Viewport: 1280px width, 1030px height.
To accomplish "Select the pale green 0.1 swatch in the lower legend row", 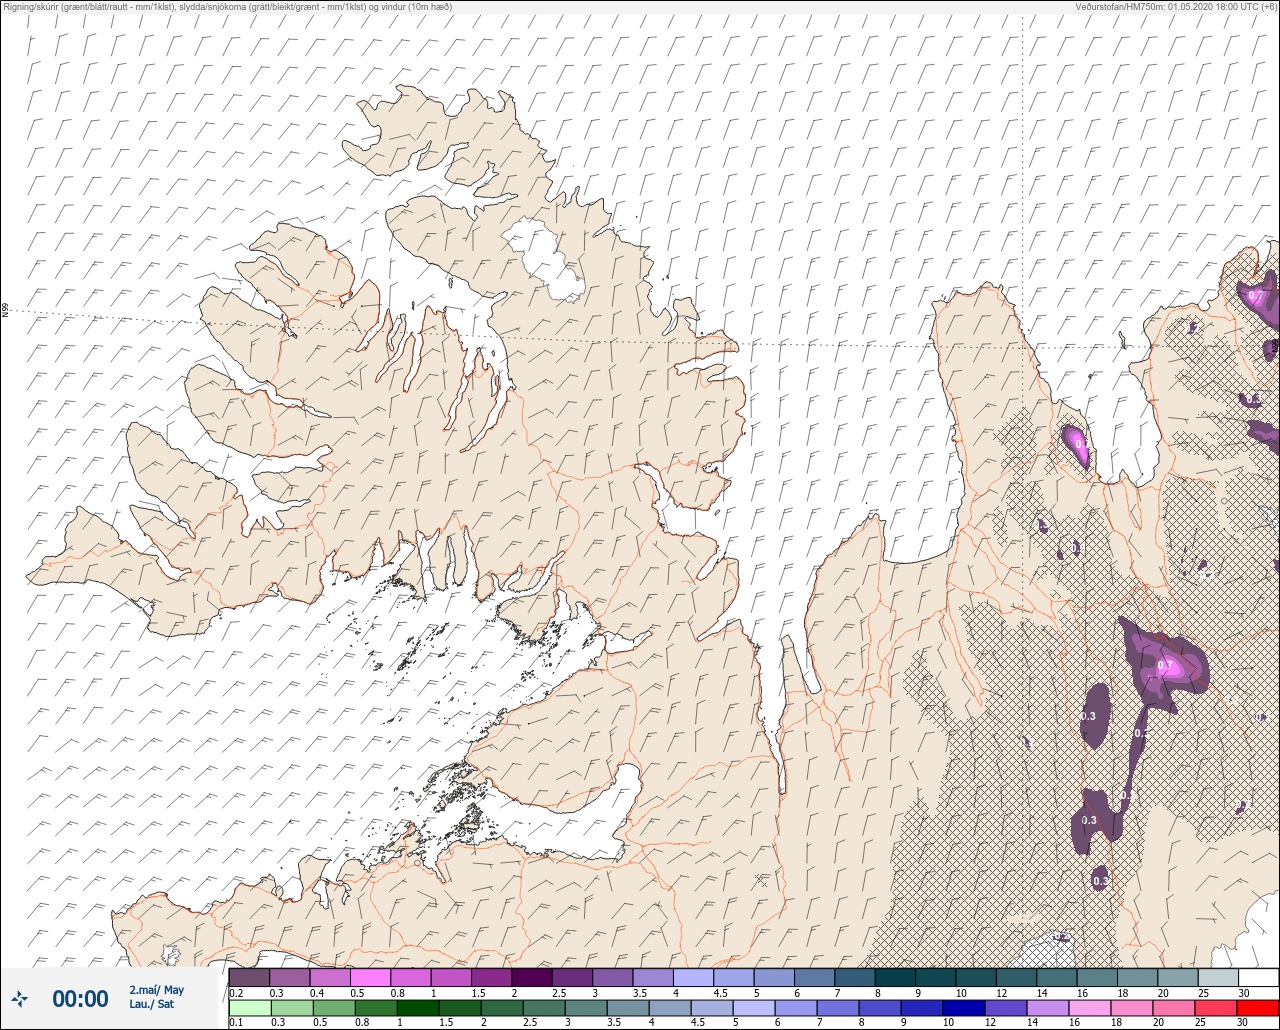I will [x=249, y=1008].
